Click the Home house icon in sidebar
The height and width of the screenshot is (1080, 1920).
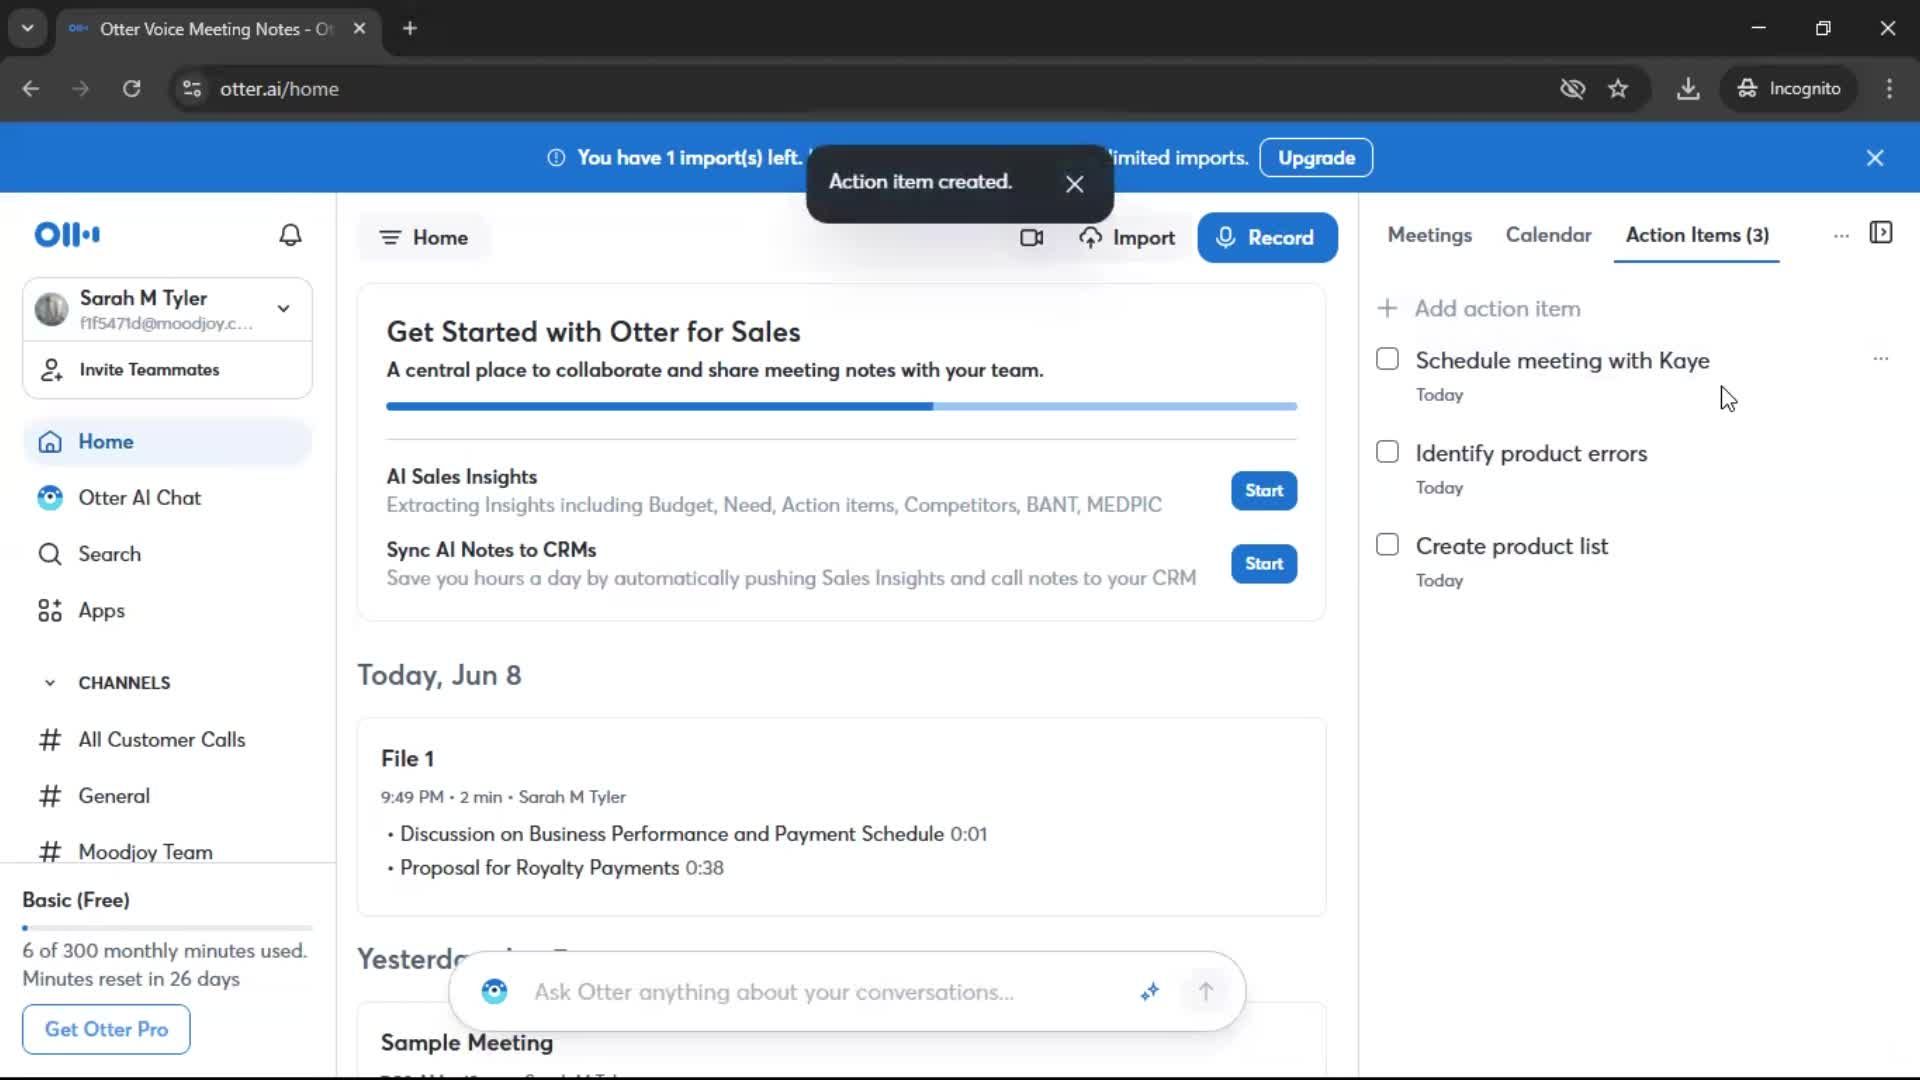pos(50,442)
